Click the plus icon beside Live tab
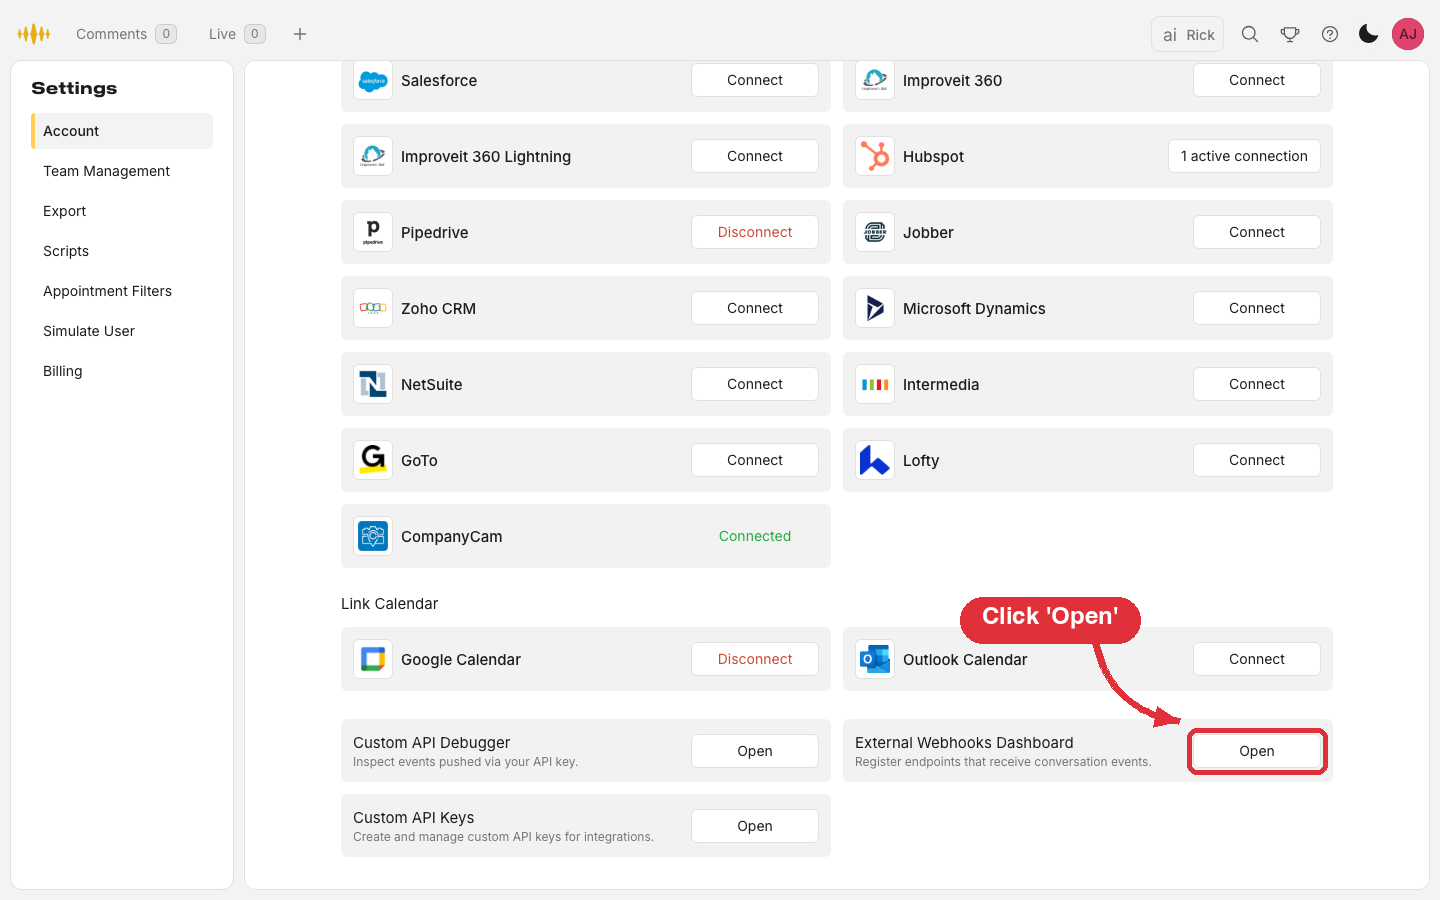Image resolution: width=1440 pixels, height=900 pixels. tap(300, 34)
